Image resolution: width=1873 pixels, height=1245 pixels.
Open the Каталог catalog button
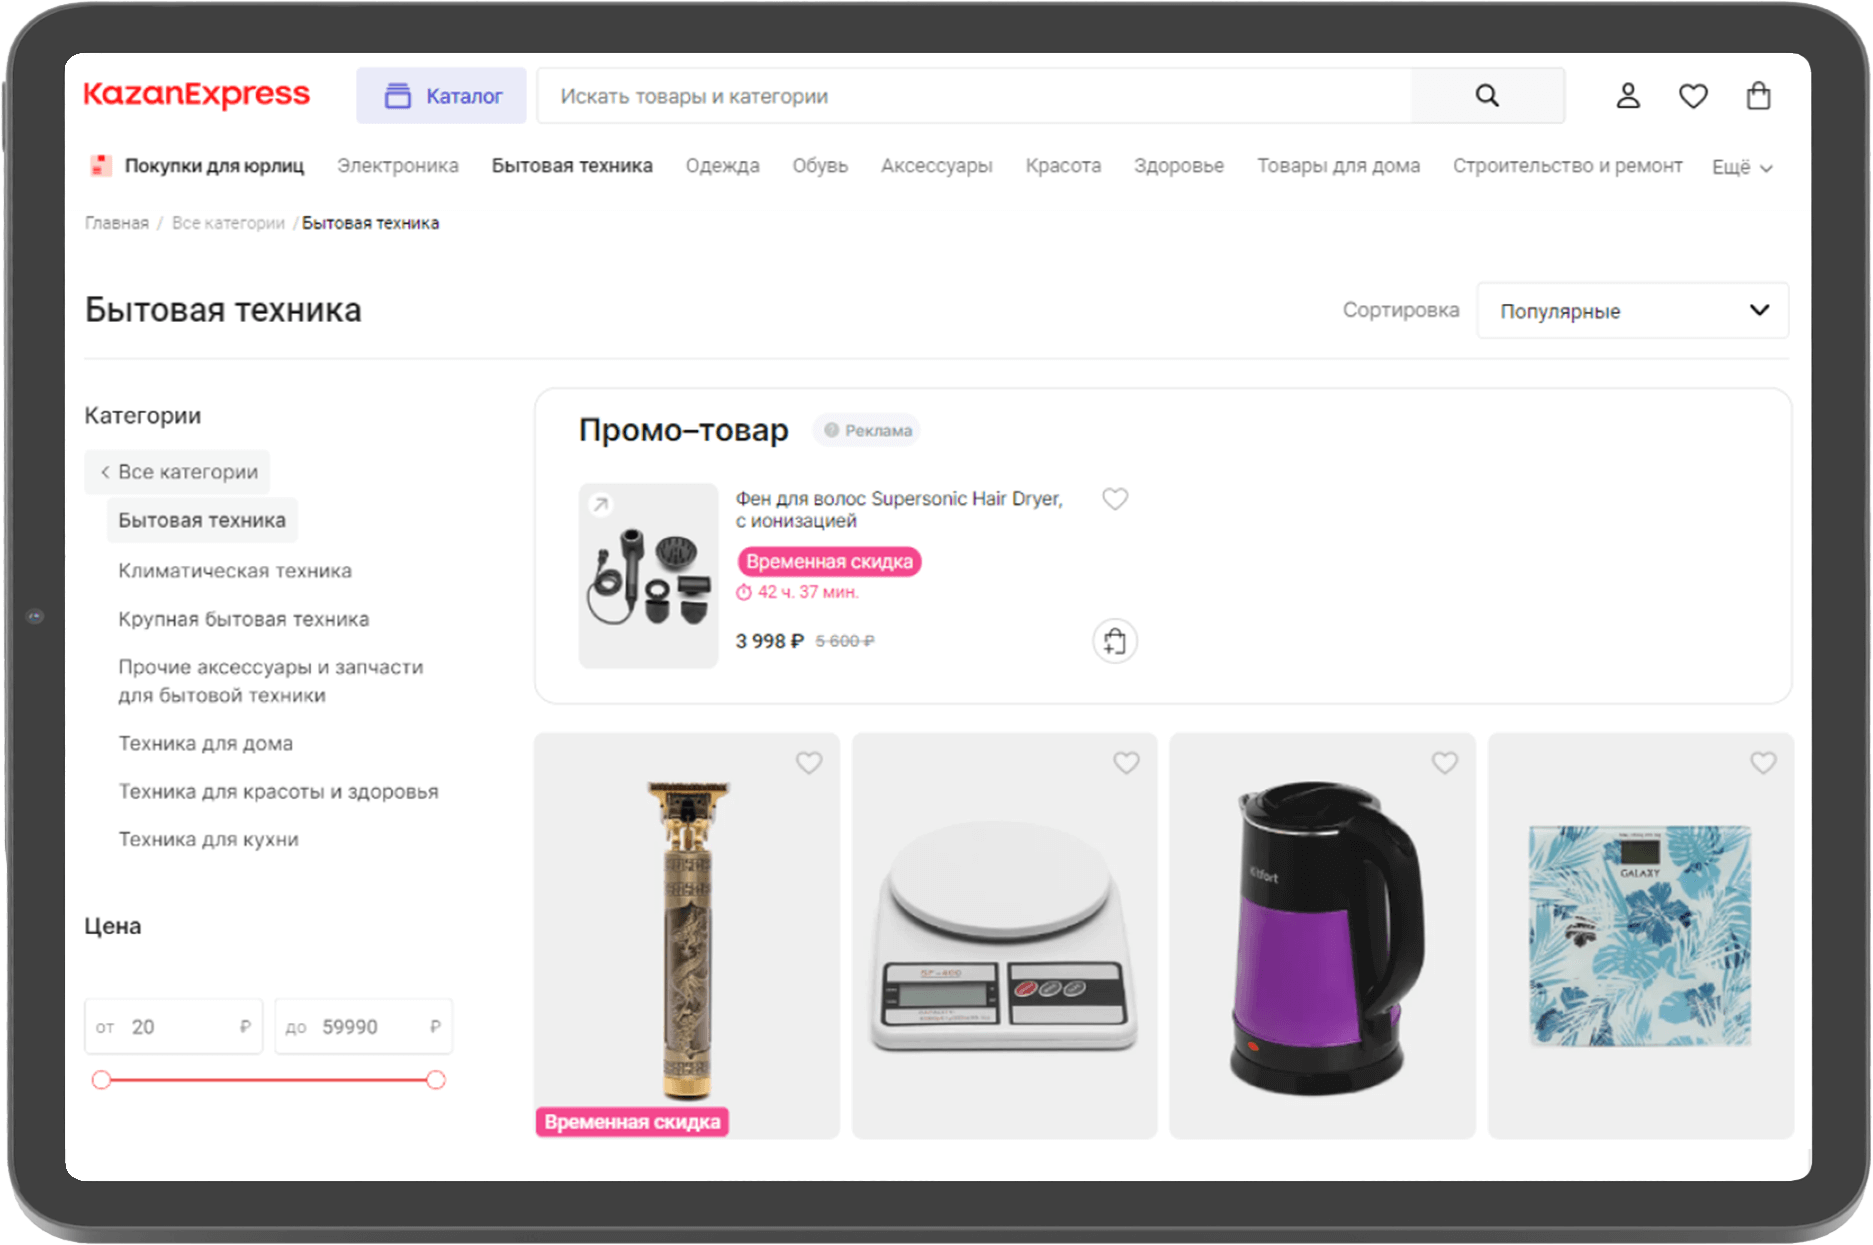[x=441, y=96]
